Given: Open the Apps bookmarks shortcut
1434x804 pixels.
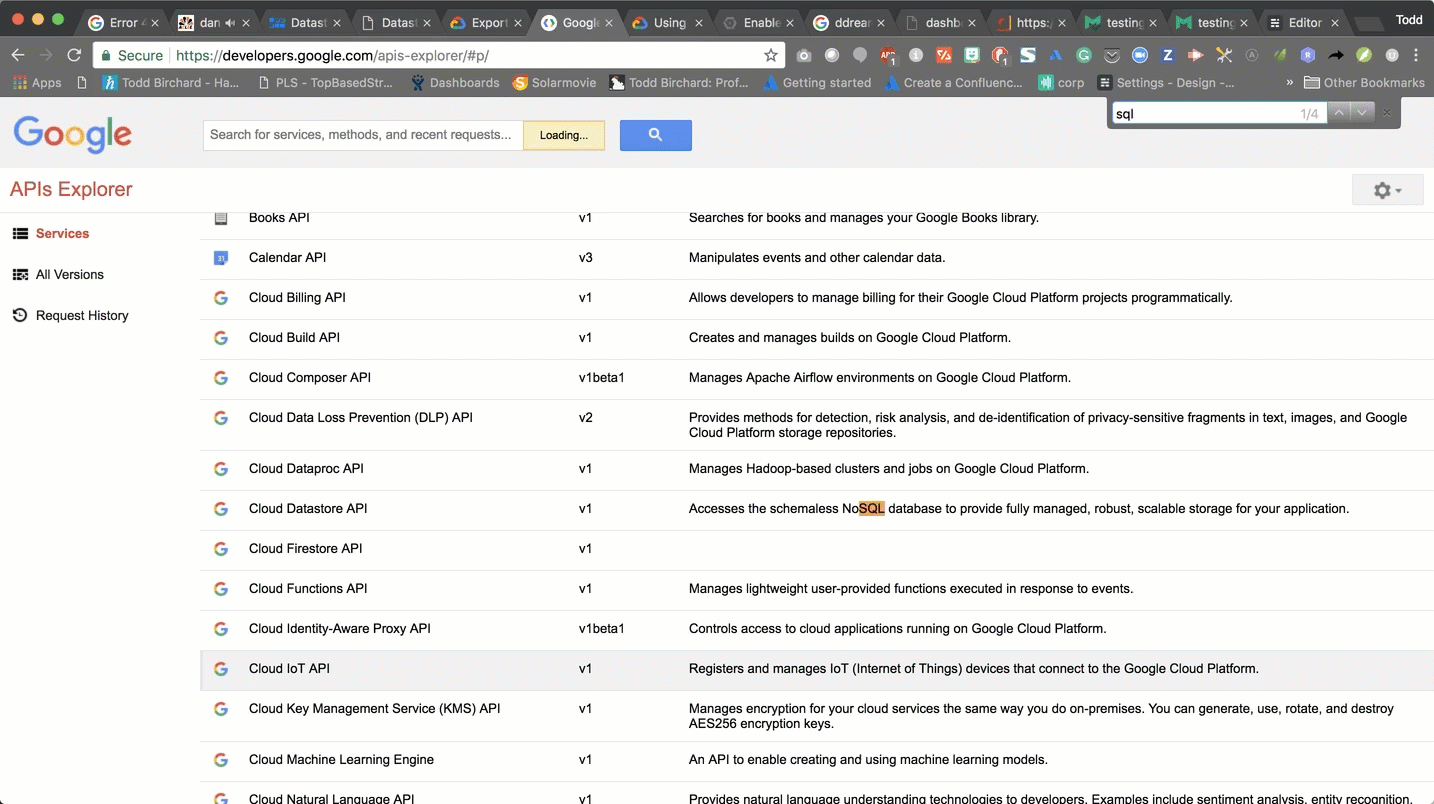Looking at the screenshot, I should pos(37,83).
